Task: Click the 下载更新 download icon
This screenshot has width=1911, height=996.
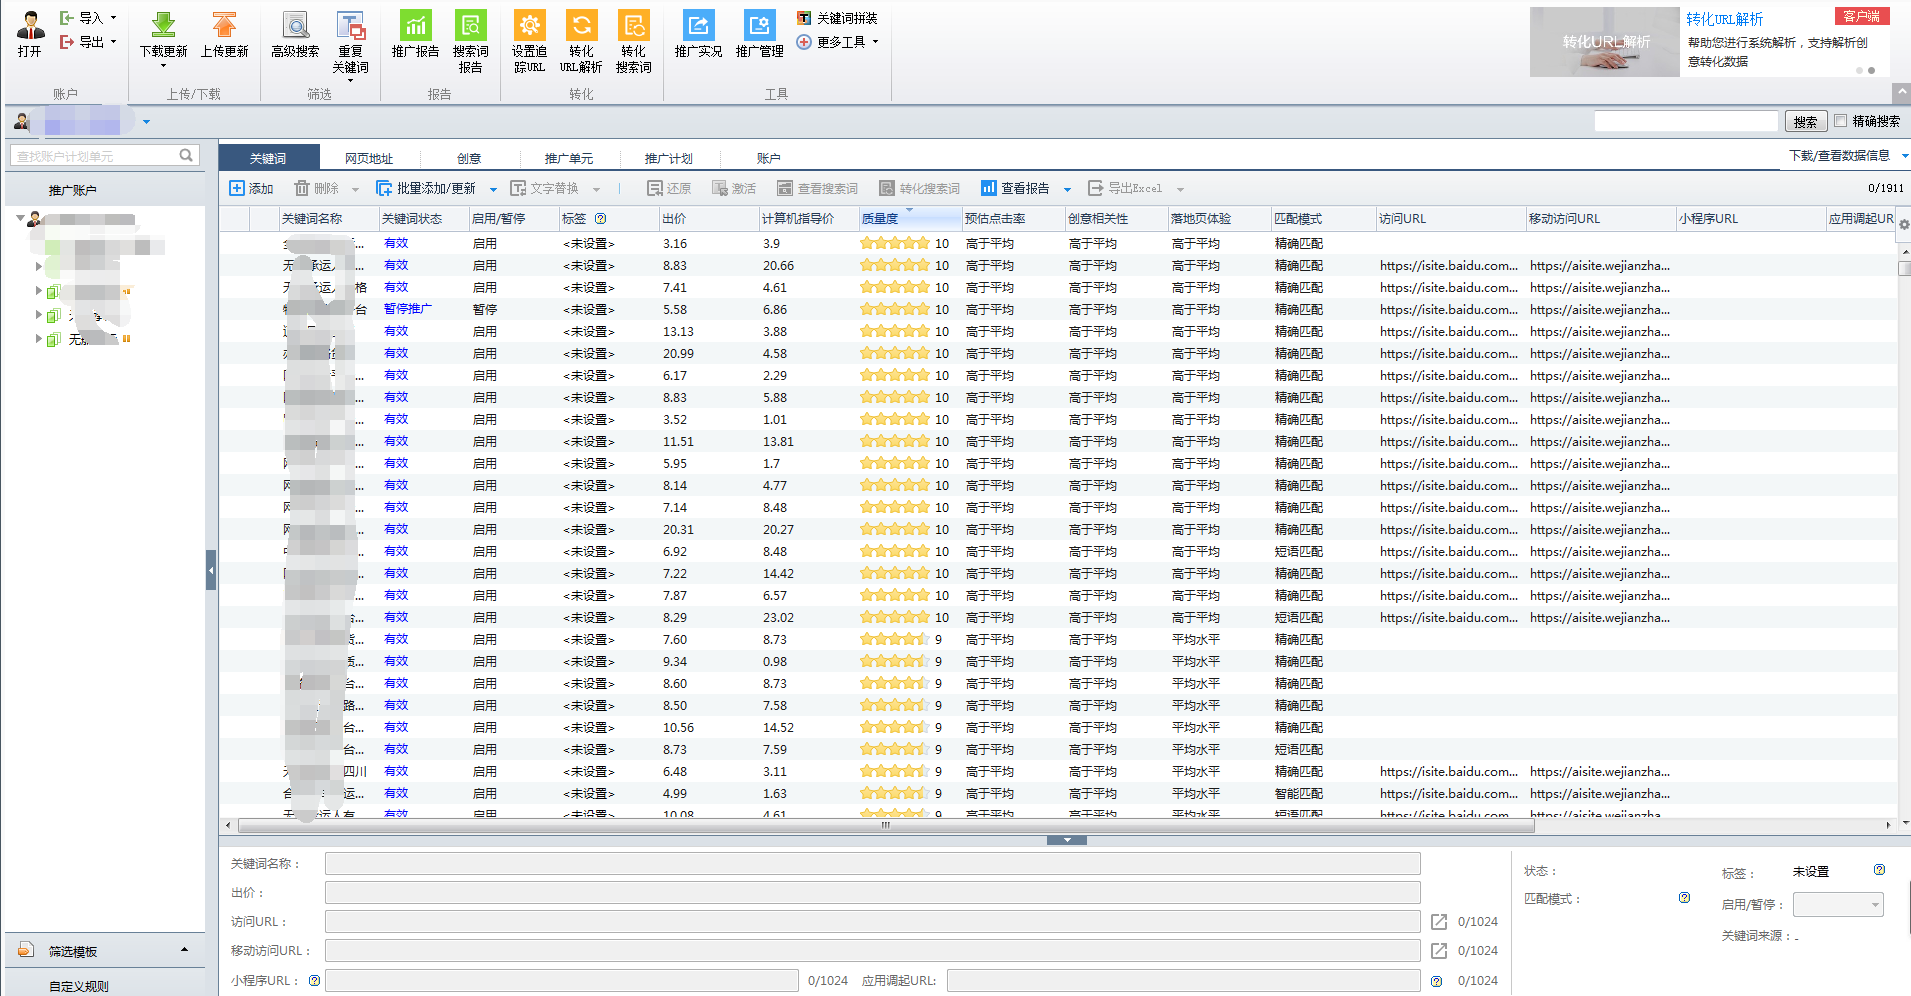Action: pos(163,27)
